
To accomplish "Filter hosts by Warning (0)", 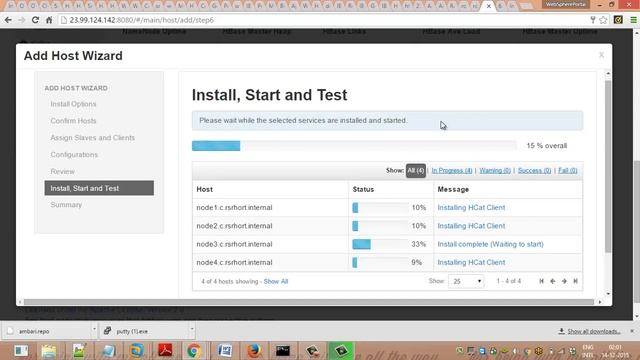I will click(x=495, y=171).
